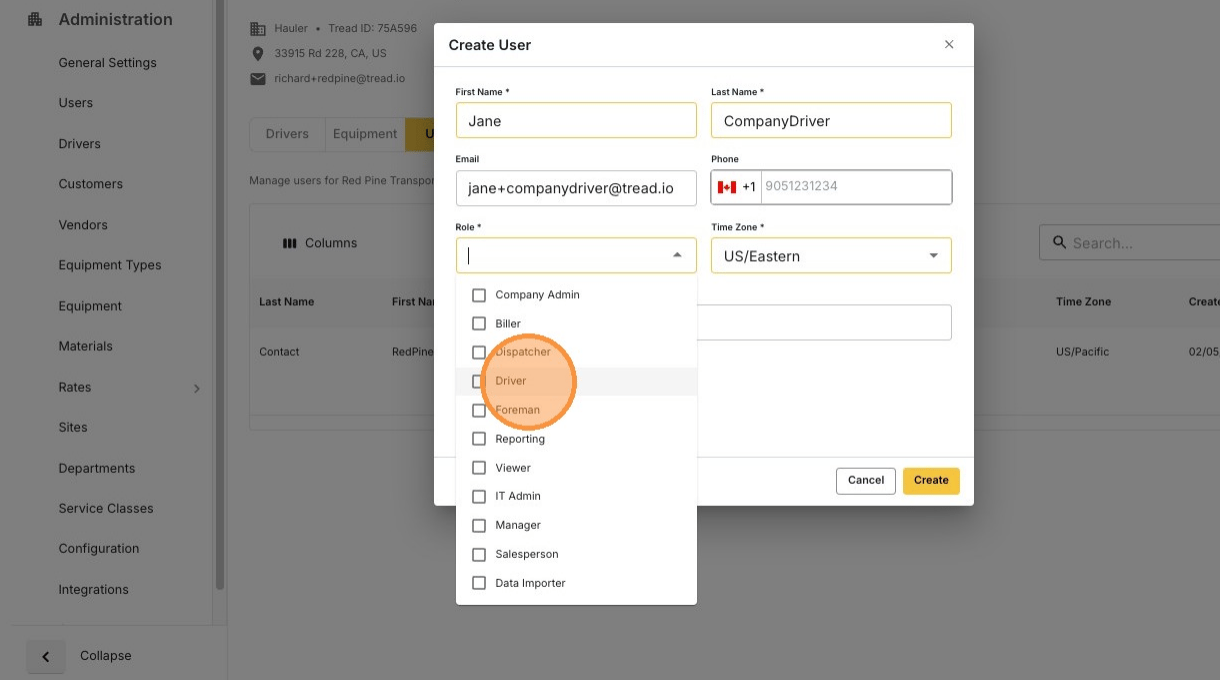The width and height of the screenshot is (1220, 680).
Task: Check the Viewer role checkbox
Action: [479, 468]
